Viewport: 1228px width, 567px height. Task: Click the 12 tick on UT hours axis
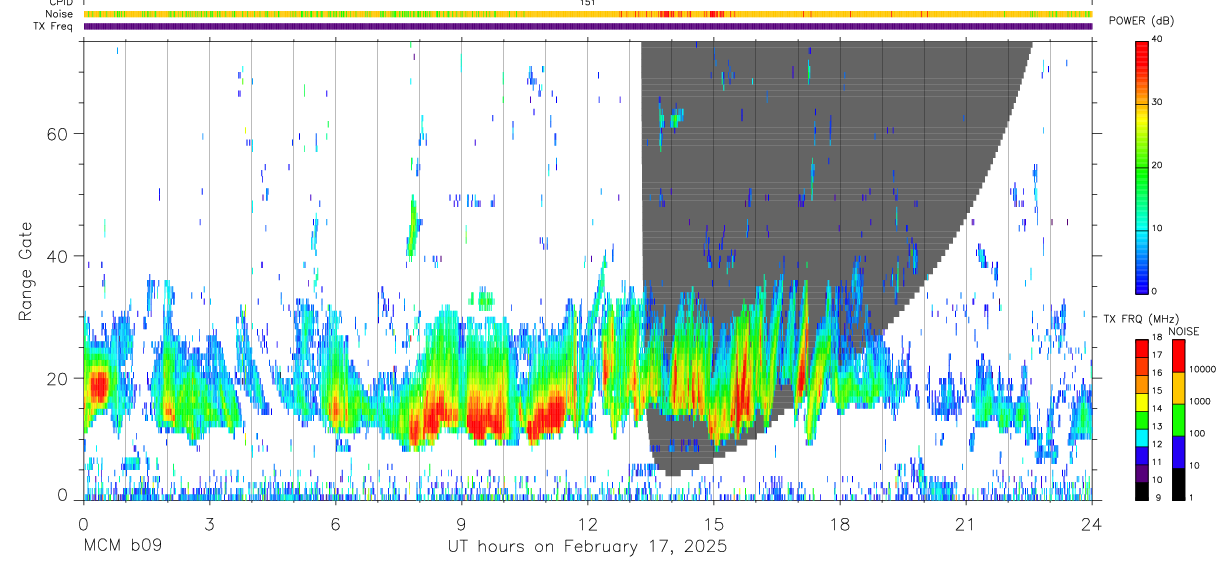[x=587, y=523]
